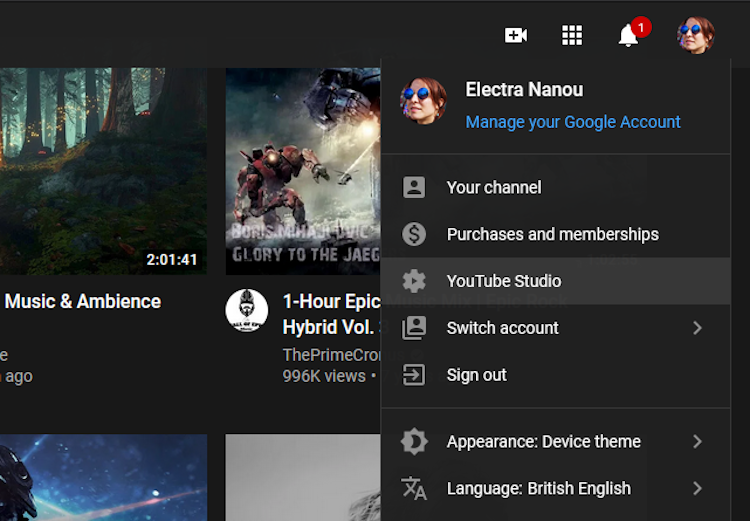Expand the Switch account submenu chevron
This screenshot has height=521, width=750.
pos(697,328)
